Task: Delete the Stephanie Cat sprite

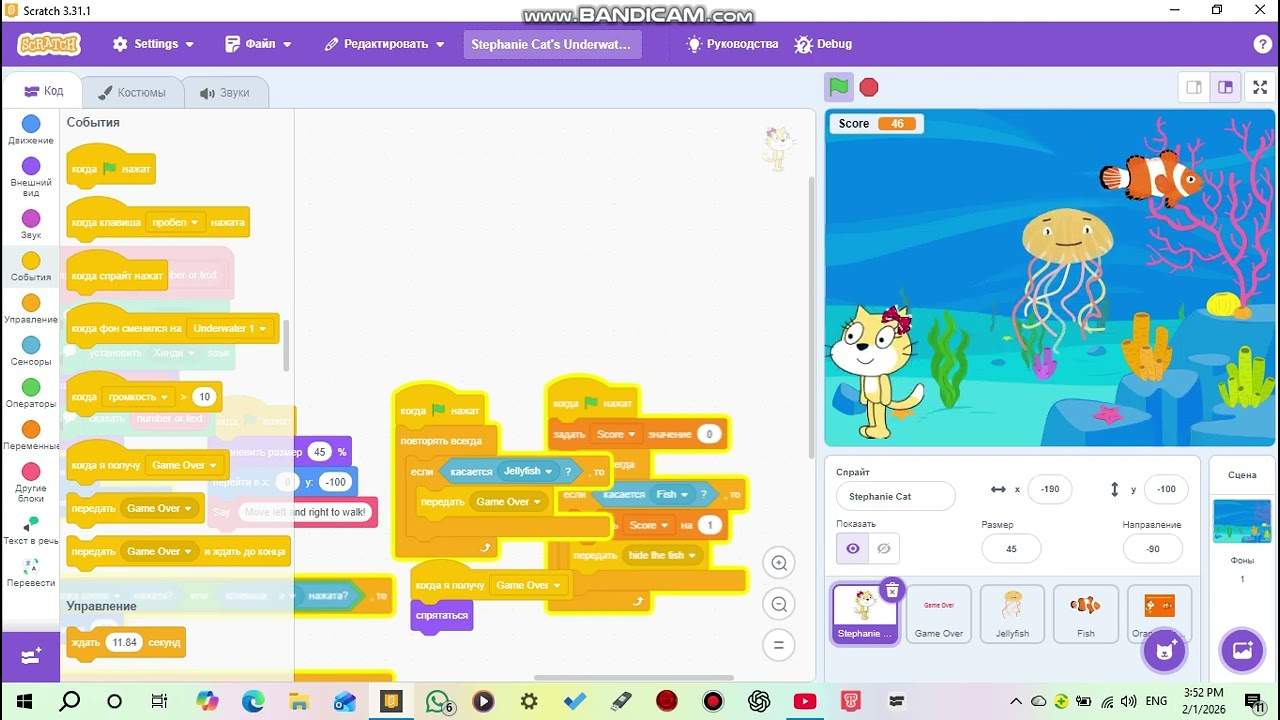Action: pos(892,591)
